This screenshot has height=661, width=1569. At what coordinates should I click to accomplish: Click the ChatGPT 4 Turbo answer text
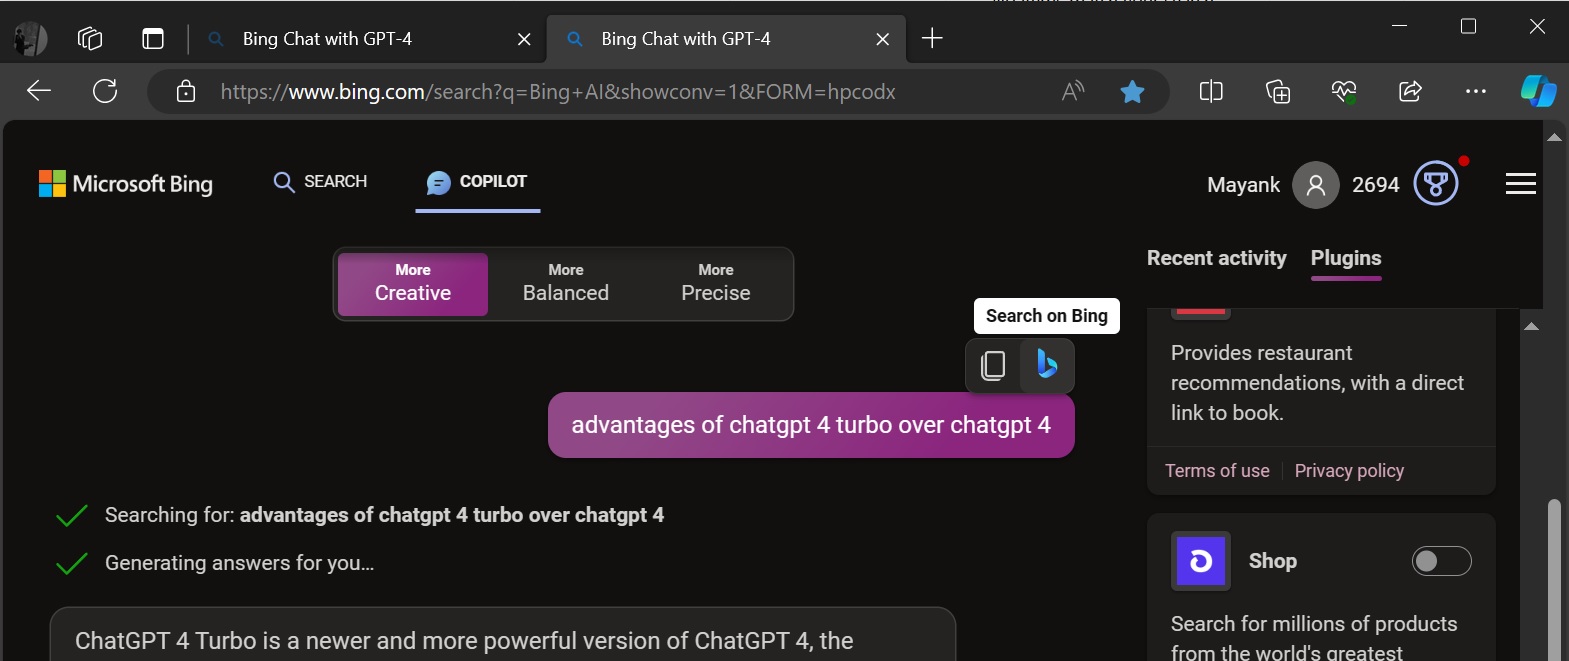[x=464, y=641]
